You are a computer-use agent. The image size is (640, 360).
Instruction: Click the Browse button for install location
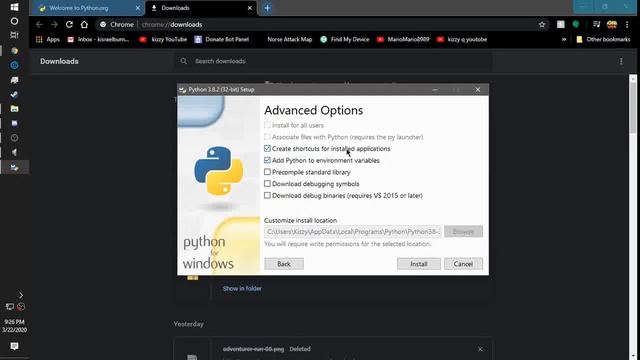coord(463,231)
